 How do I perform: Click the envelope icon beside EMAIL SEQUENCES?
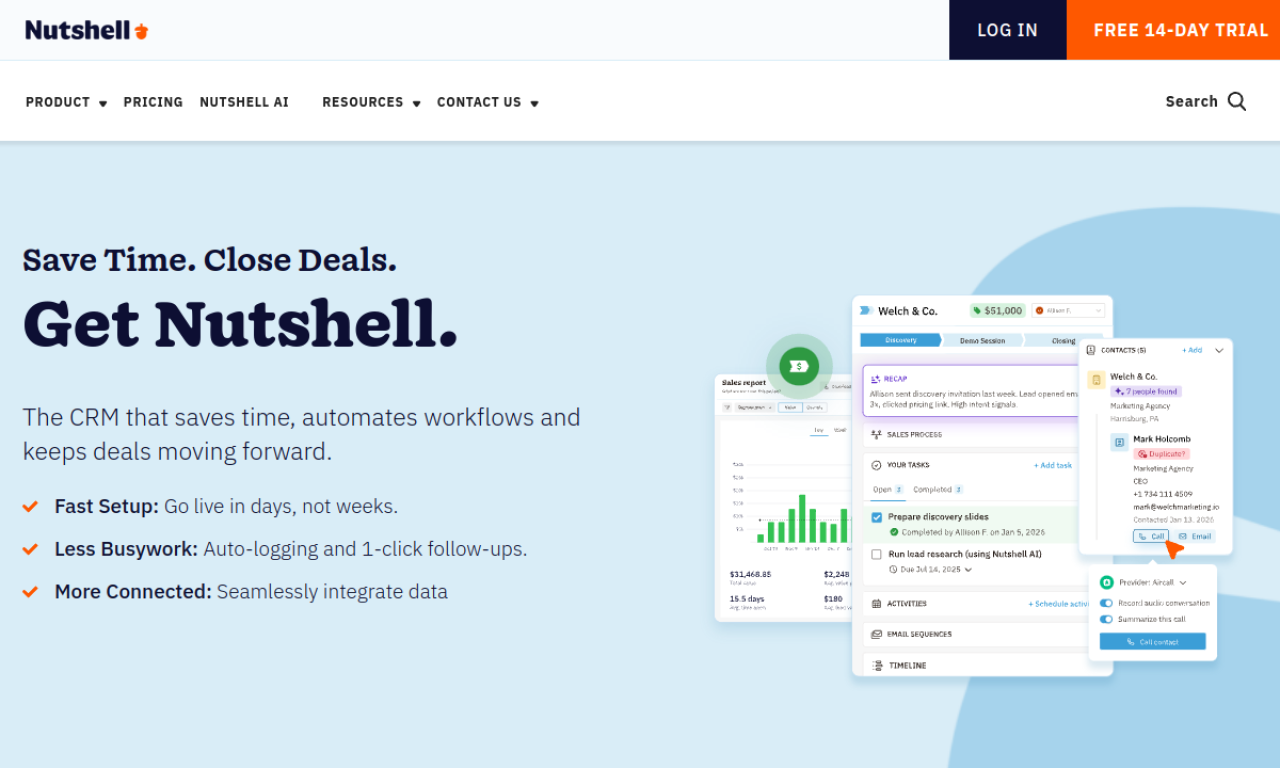coord(876,634)
